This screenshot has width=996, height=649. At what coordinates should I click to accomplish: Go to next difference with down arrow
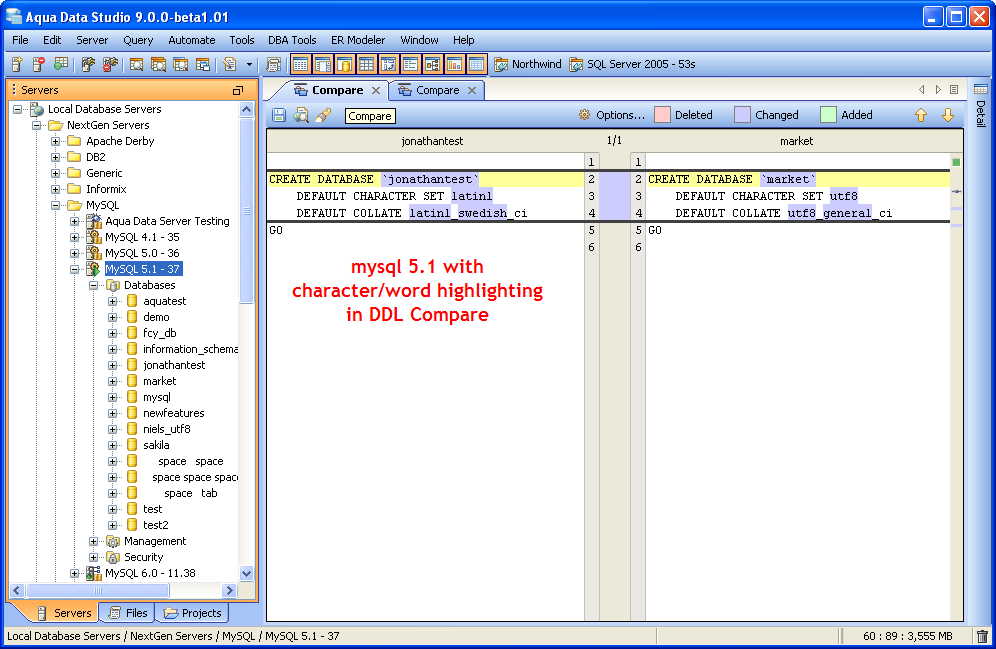[948, 115]
